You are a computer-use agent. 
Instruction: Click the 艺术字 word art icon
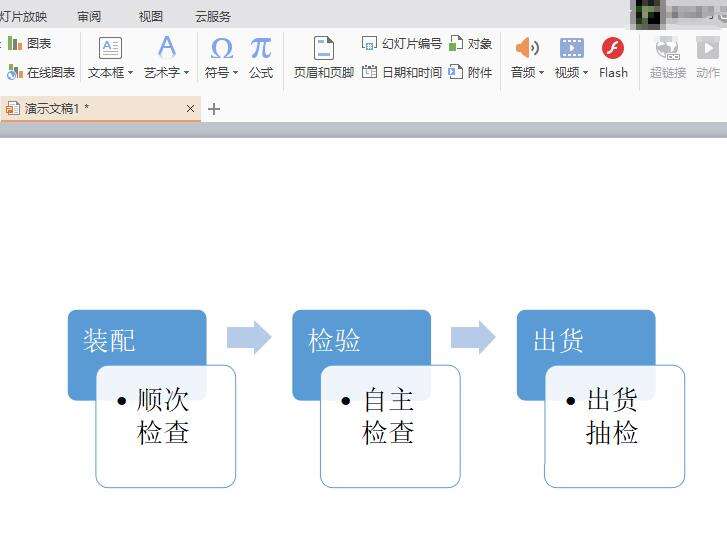coord(167,47)
